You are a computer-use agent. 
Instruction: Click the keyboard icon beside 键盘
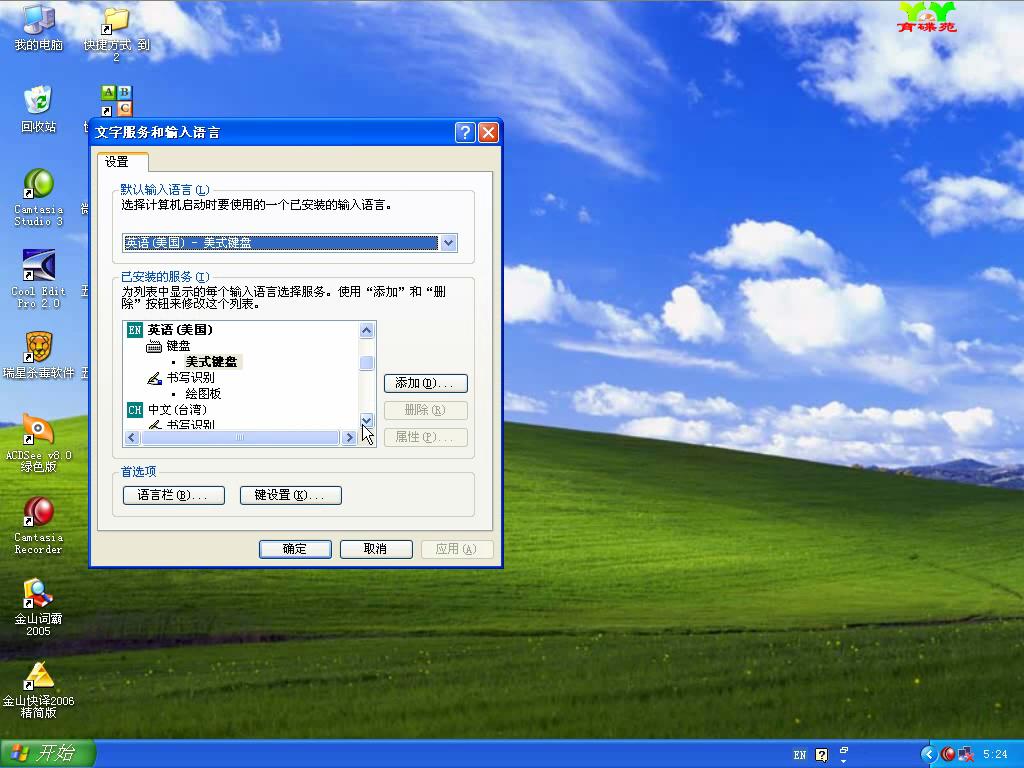154,346
